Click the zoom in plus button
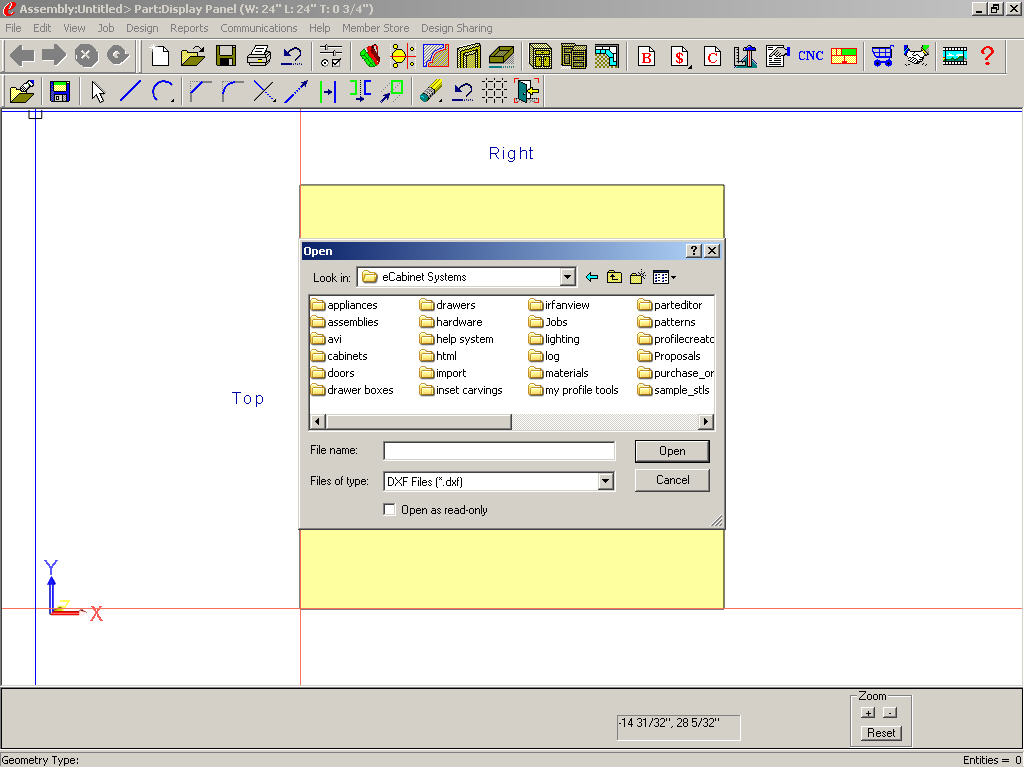 pyautogui.click(x=868, y=712)
